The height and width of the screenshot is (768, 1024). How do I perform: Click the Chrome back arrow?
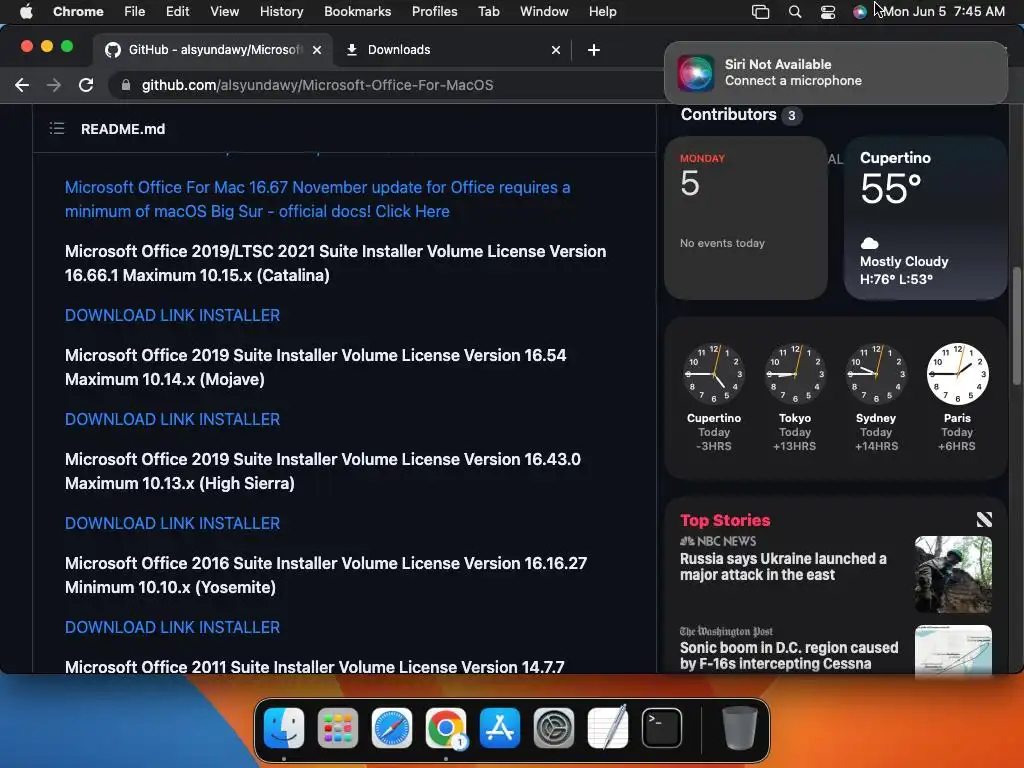pos(22,85)
